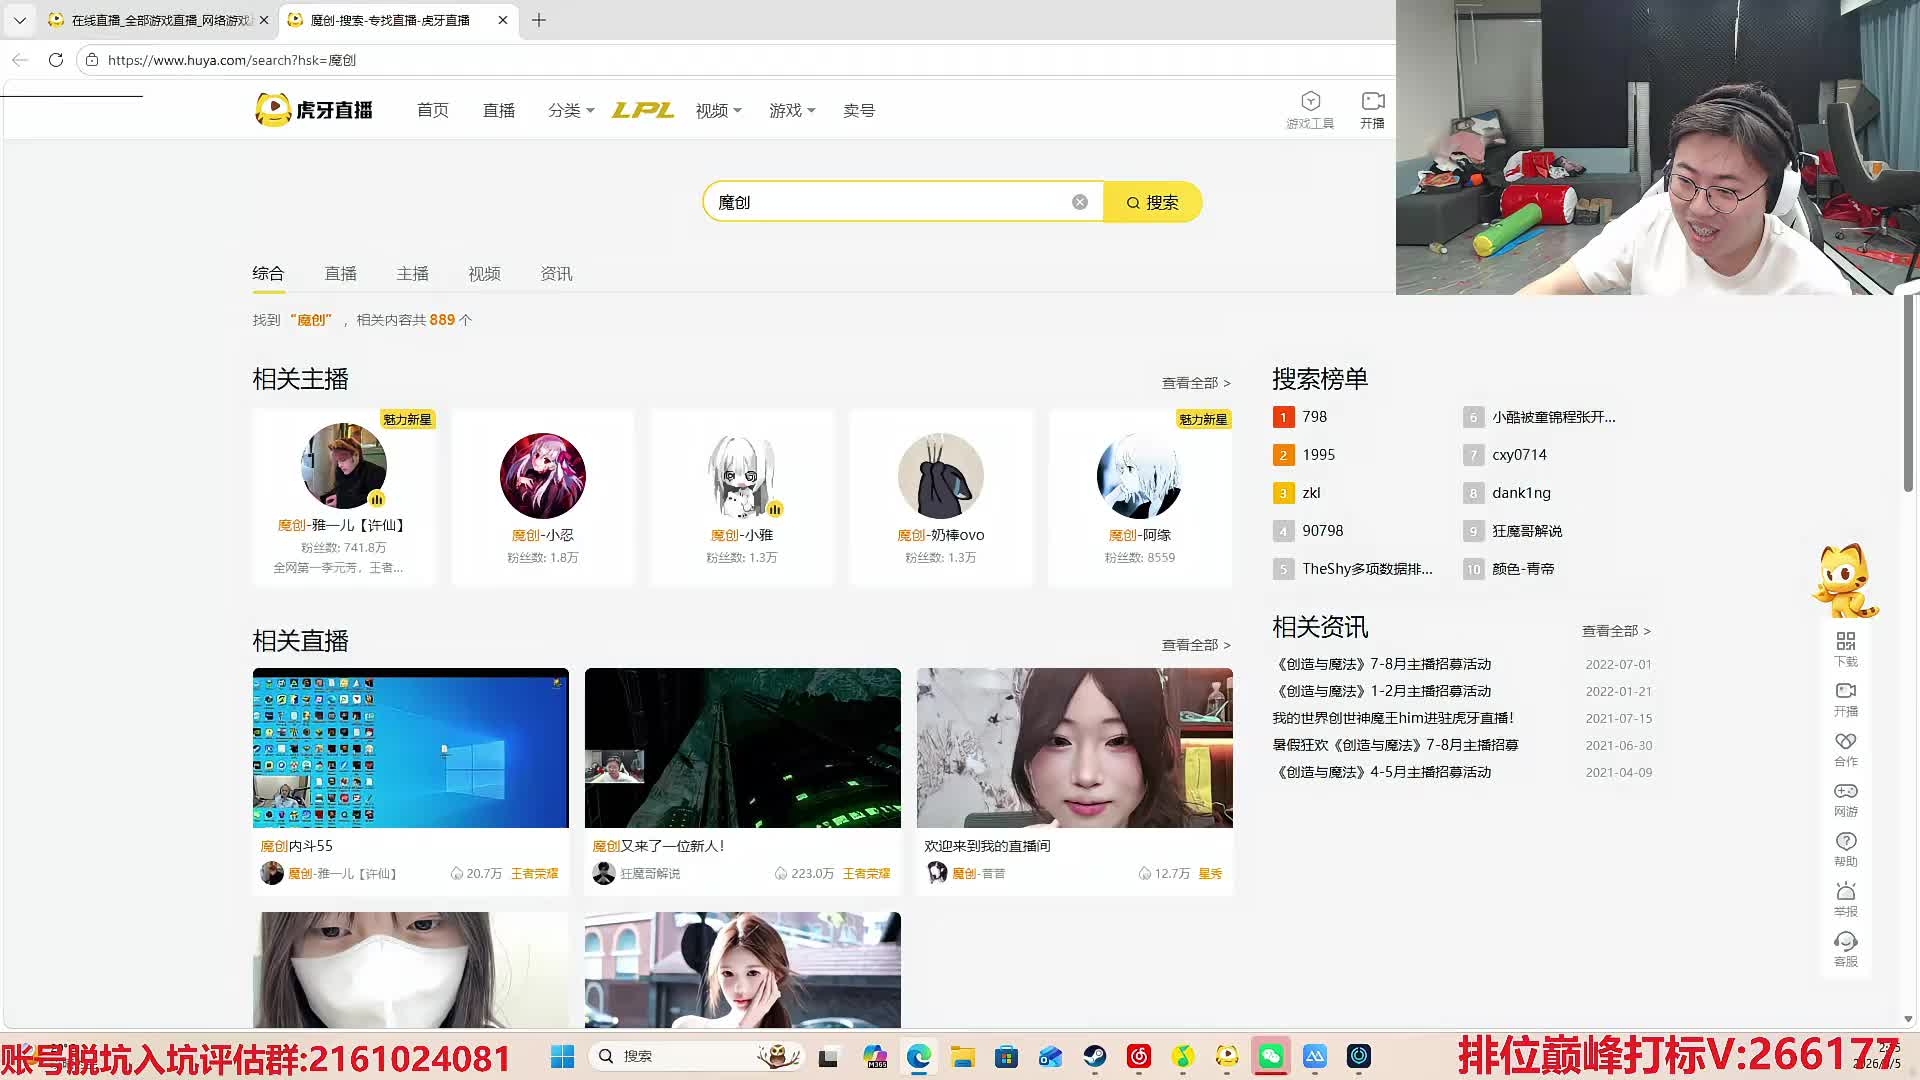Switch to the 视频 results tab
Viewport: 1920px width, 1080px height.
pyautogui.click(x=484, y=273)
